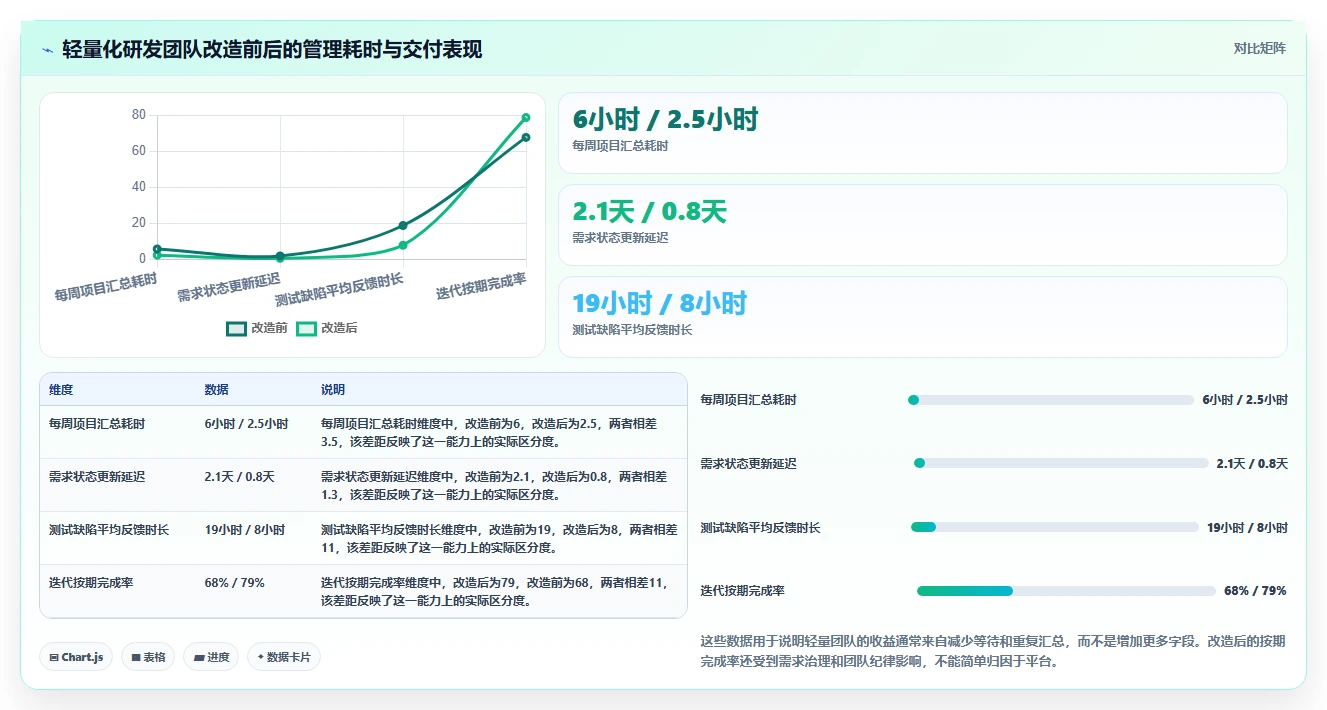The image size is (1327, 710).
Task: Select table cell 每周项目汇总耗时
Action: 97,424
